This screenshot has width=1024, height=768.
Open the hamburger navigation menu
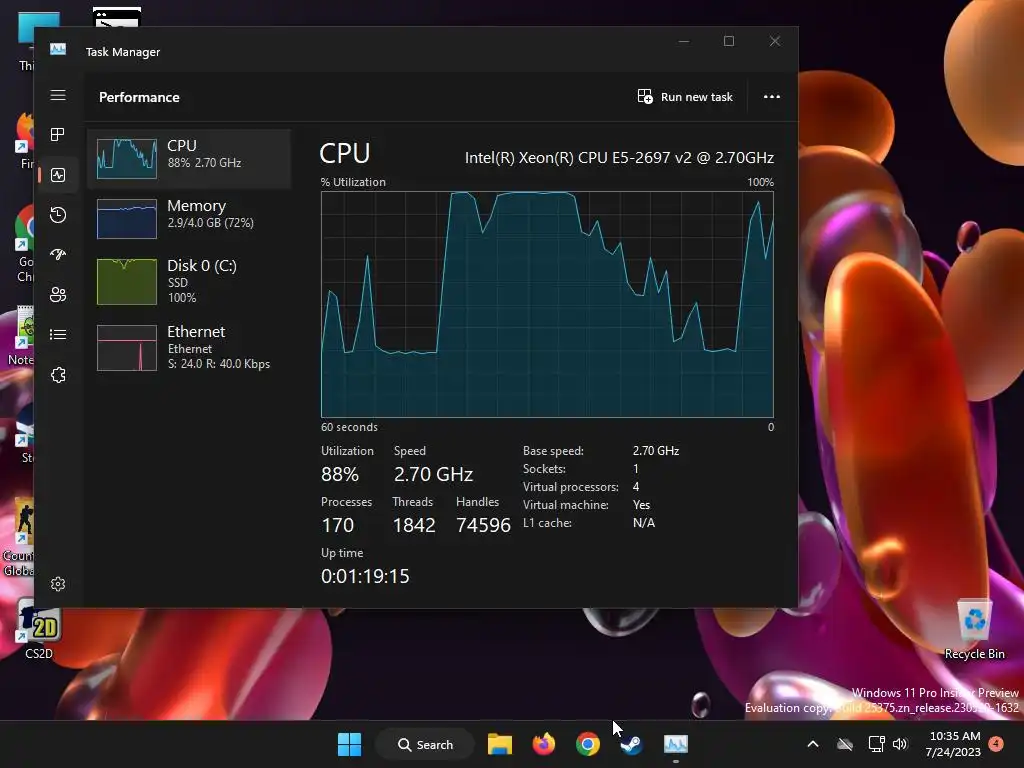click(58, 95)
